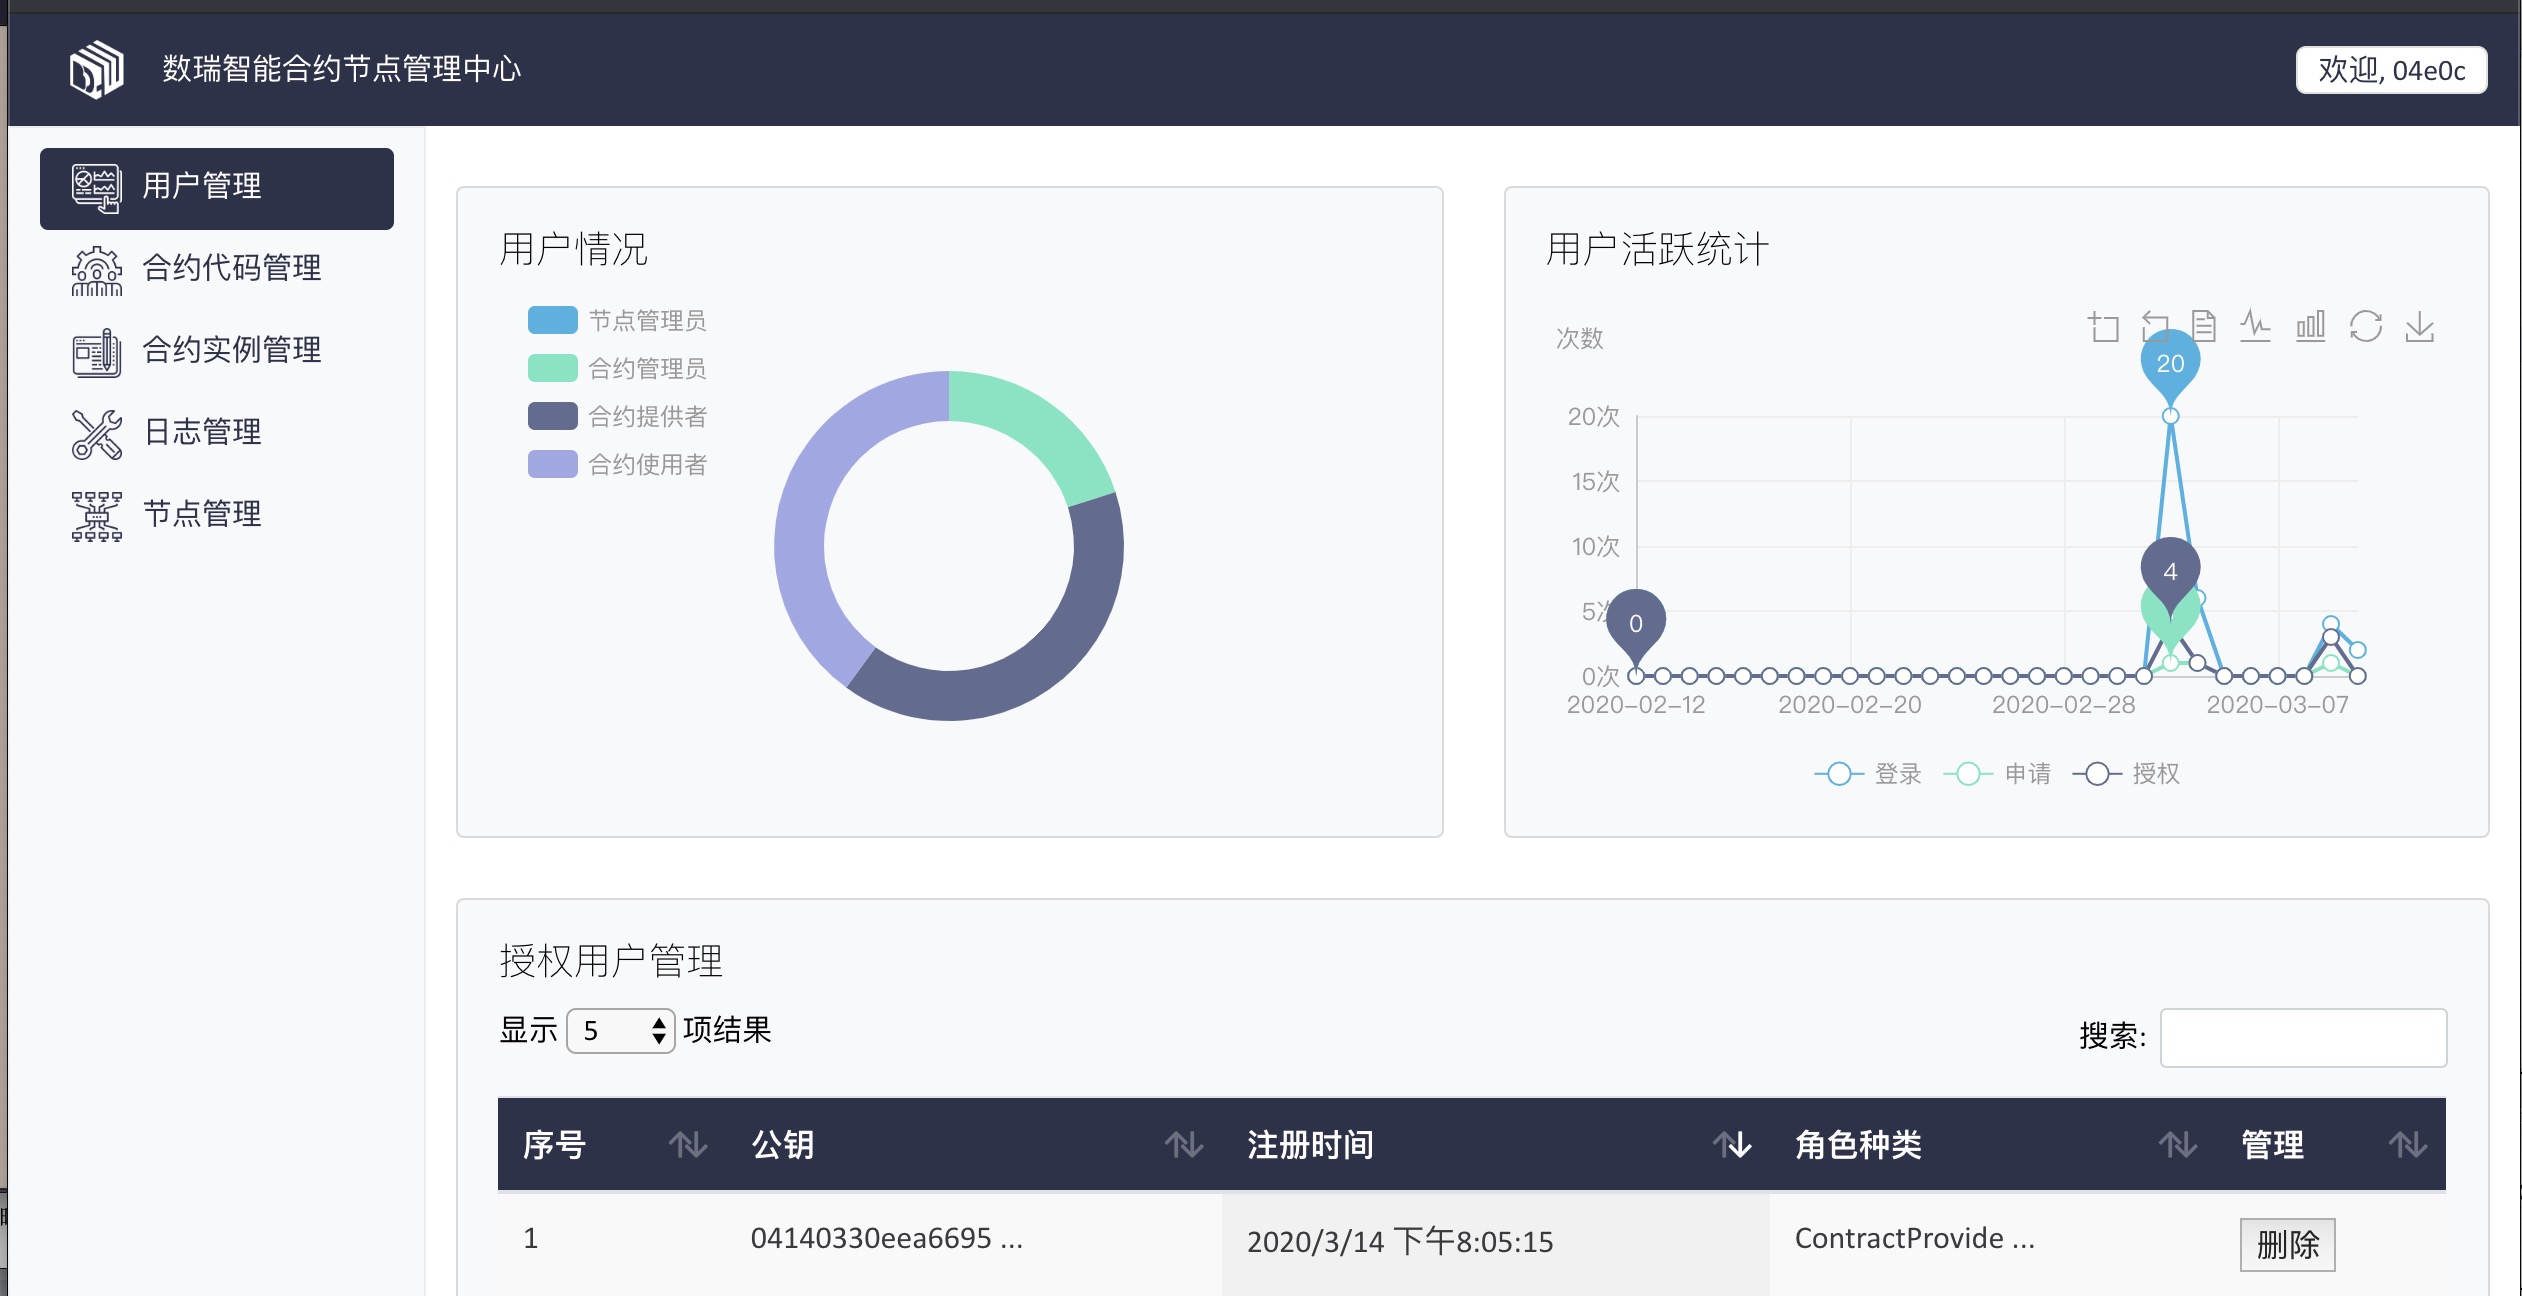Sort table by 注册时间 using its sort arrows
Image resolution: width=2522 pixels, height=1296 pixels.
[x=1729, y=1144]
